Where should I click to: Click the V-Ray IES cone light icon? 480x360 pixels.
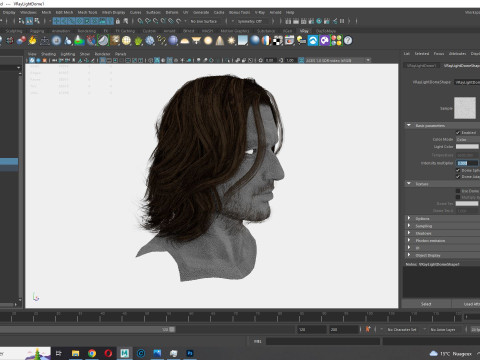click(220, 41)
